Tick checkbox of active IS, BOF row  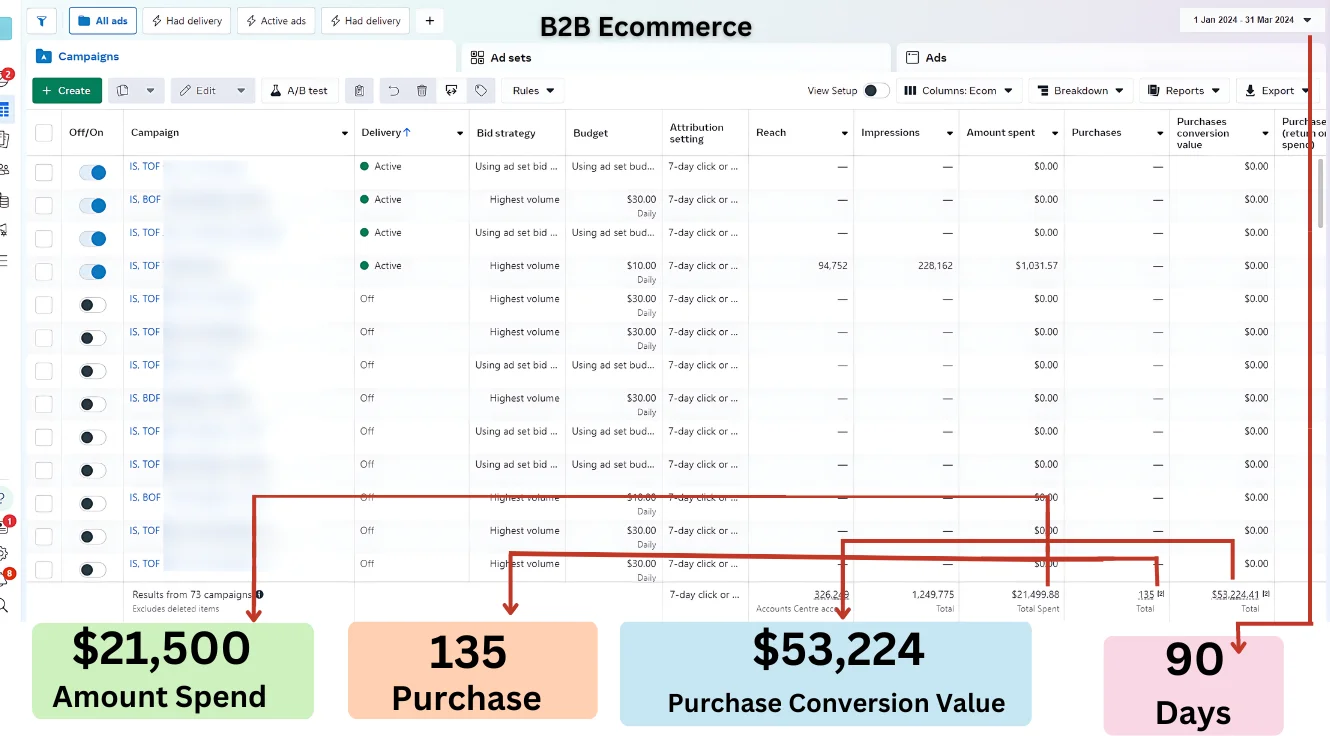click(x=44, y=205)
